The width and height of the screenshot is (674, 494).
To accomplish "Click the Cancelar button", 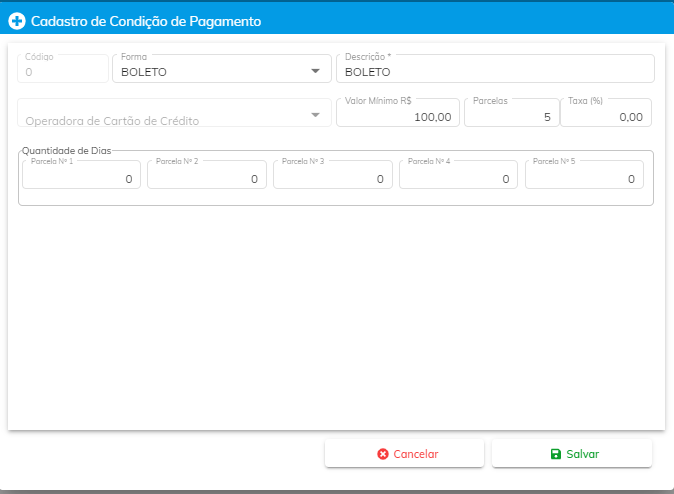I will [x=404, y=454].
